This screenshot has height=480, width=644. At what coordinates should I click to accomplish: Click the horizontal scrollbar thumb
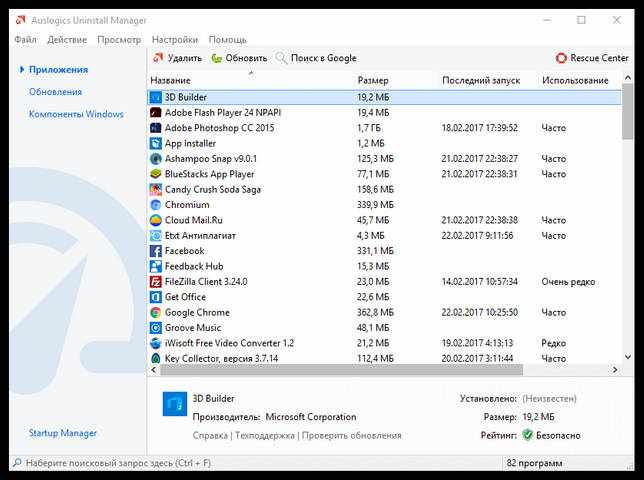click(x=342, y=370)
